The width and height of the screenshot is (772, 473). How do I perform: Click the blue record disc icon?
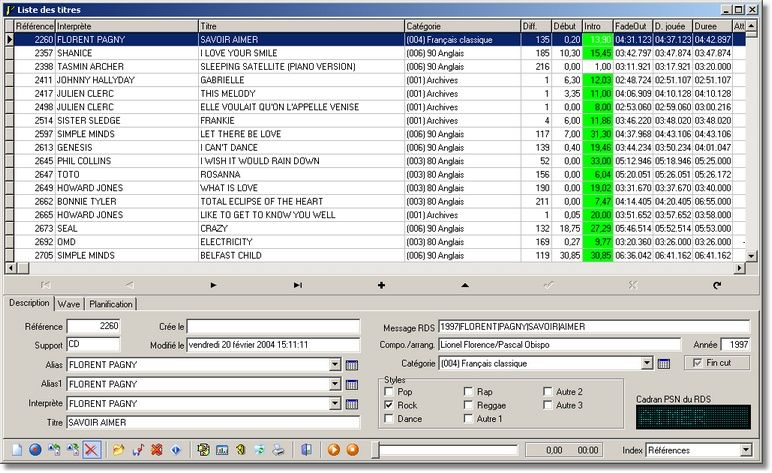point(35,450)
